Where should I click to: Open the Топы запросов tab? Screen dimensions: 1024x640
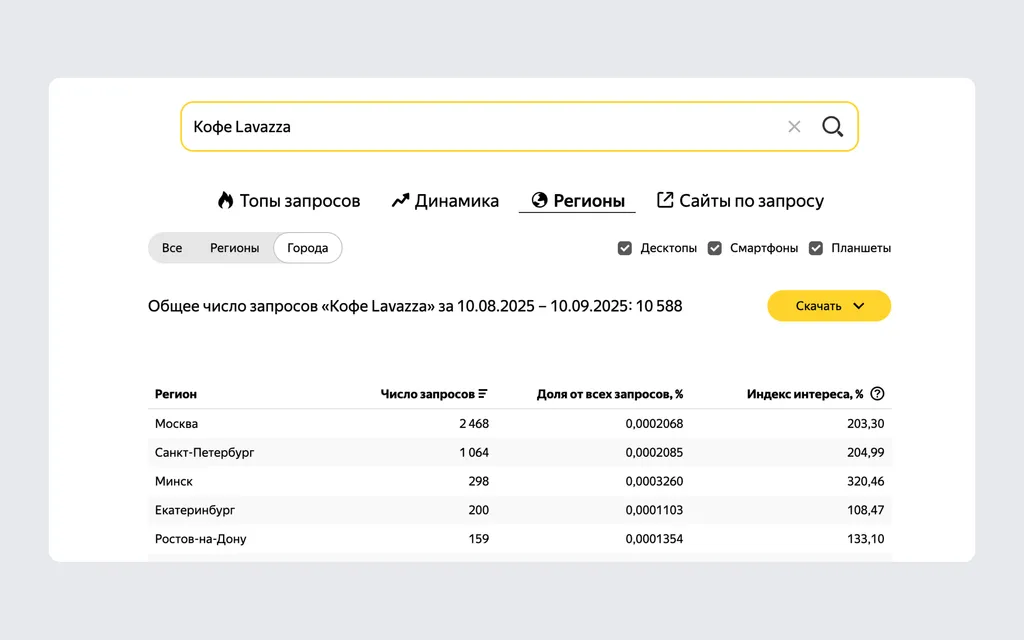[289, 200]
